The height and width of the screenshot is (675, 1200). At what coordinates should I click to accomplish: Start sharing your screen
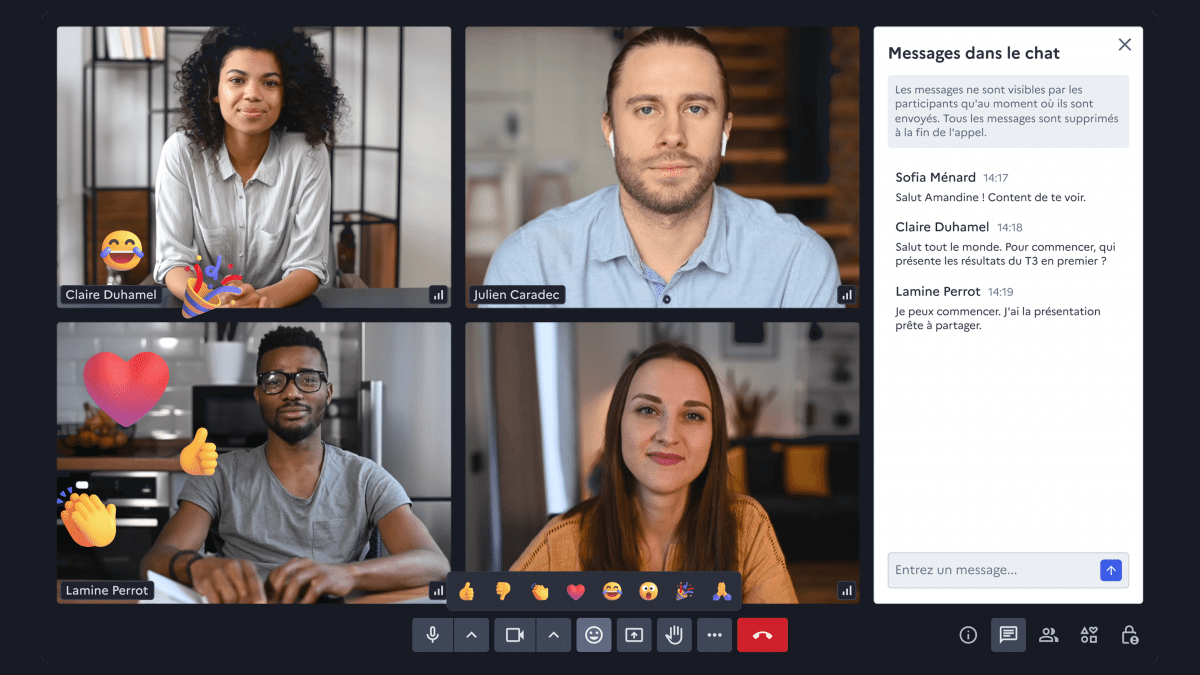(x=633, y=635)
